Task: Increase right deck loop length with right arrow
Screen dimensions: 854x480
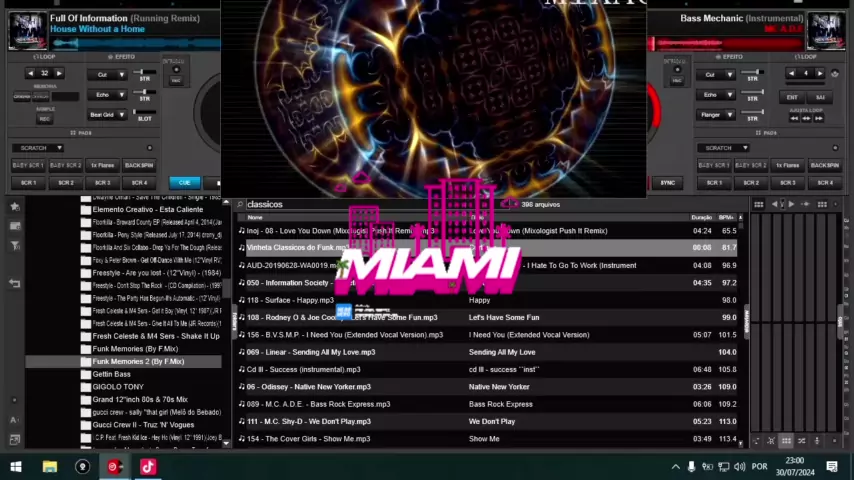Action: pyautogui.click(x=819, y=73)
